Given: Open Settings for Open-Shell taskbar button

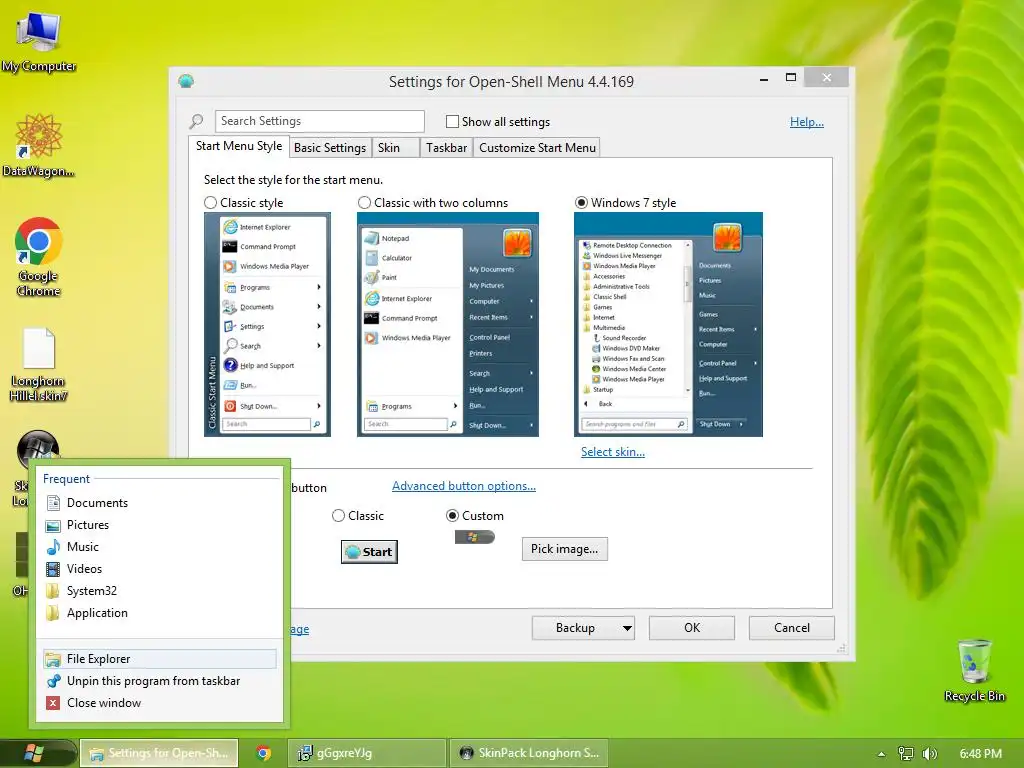Looking at the screenshot, I should pos(159,753).
